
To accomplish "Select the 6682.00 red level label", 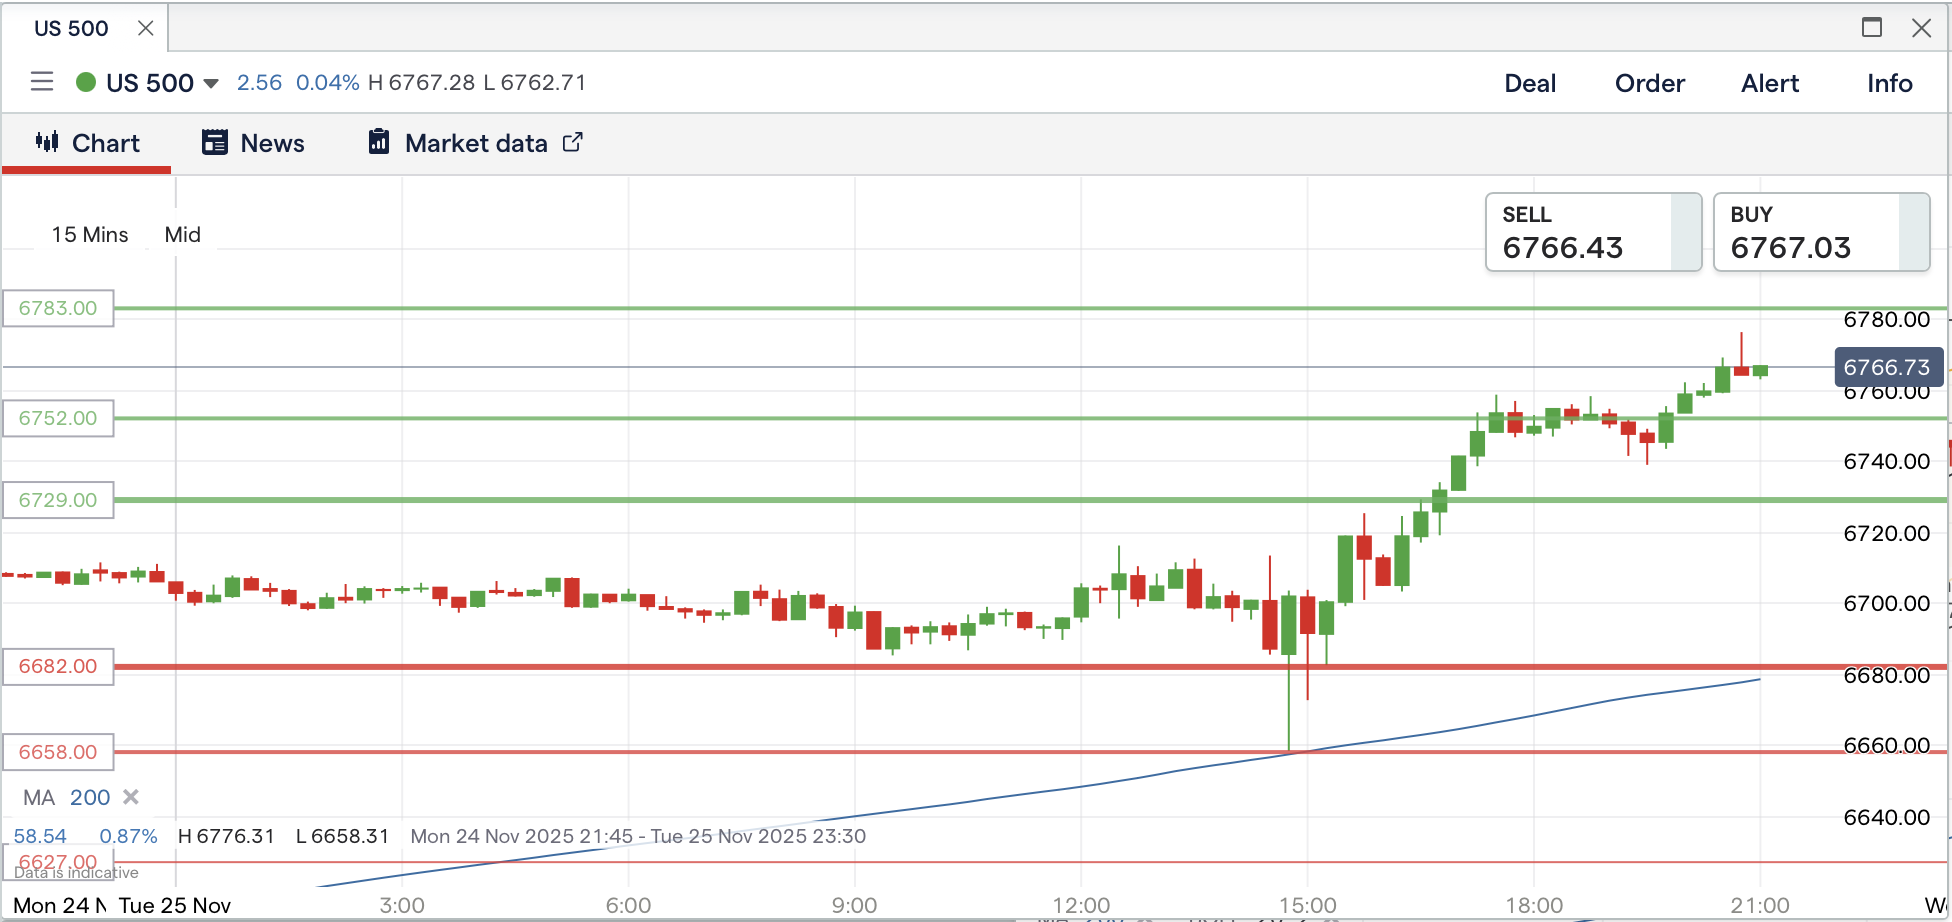I will click(x=58, y=666).
